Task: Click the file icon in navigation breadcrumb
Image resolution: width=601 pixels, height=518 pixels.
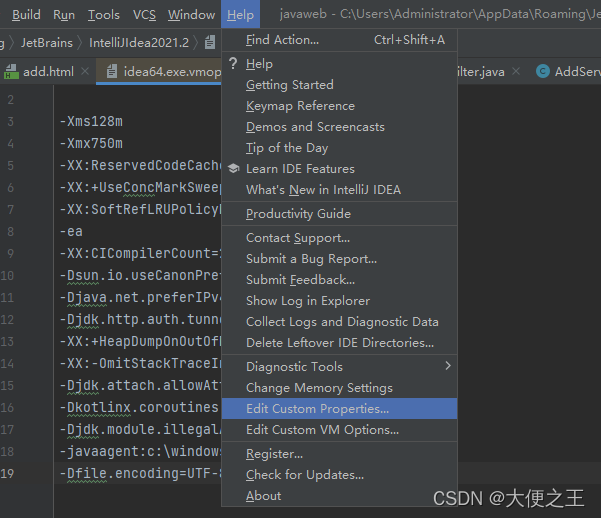Action: point(210,42)
